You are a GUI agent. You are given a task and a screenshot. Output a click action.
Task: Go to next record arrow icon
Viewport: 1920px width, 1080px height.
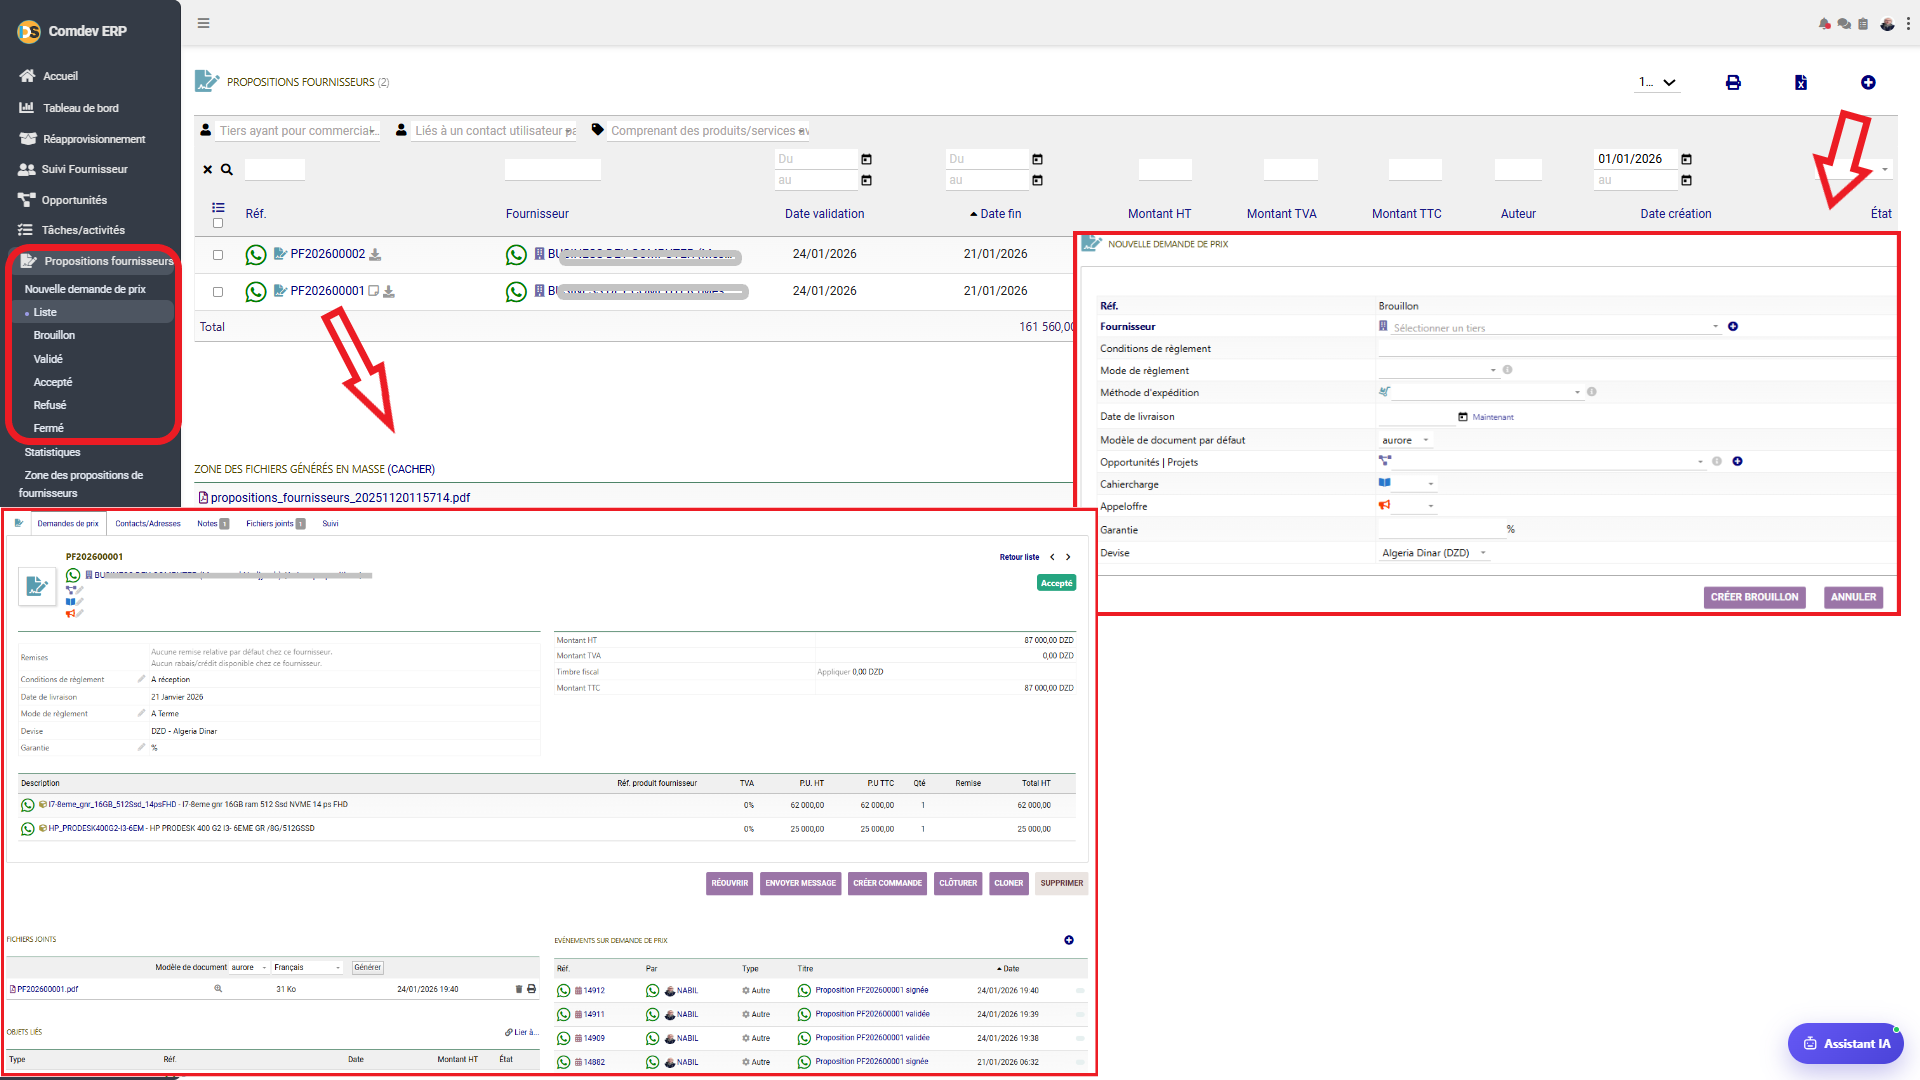click(1068, 557)
